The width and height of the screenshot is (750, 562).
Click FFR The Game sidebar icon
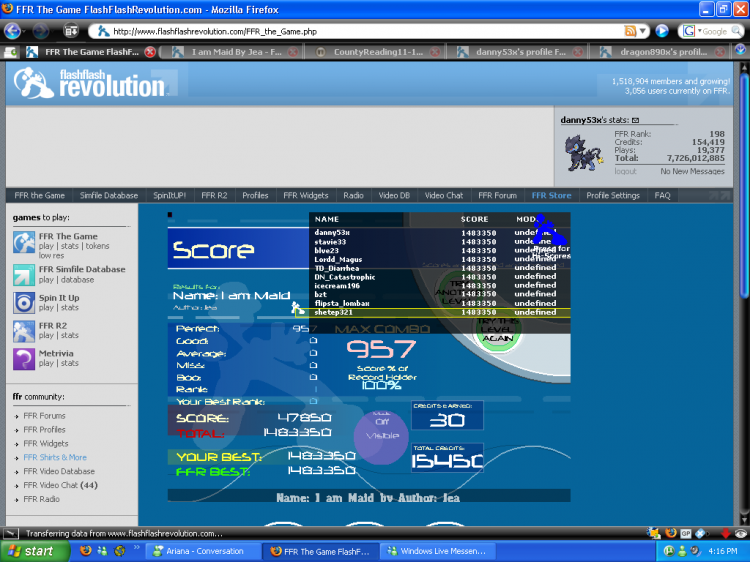tap(23, 242)
